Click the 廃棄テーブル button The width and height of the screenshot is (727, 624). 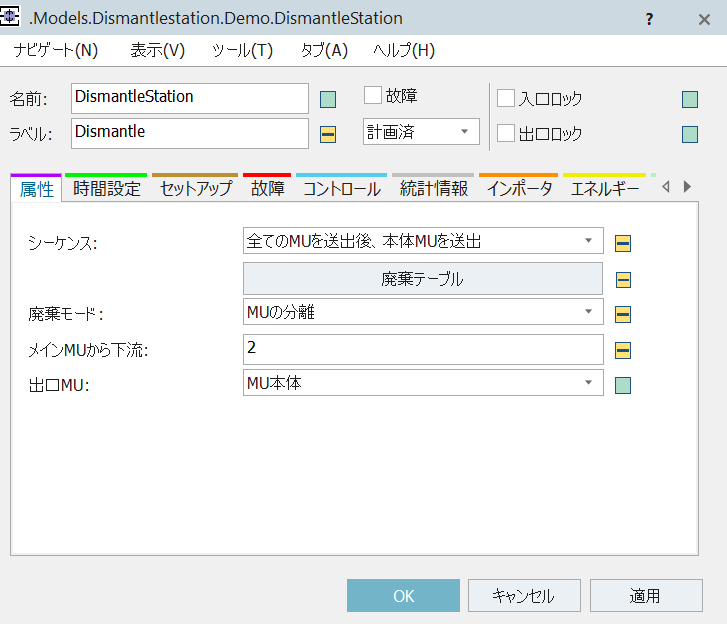(423, 279)
